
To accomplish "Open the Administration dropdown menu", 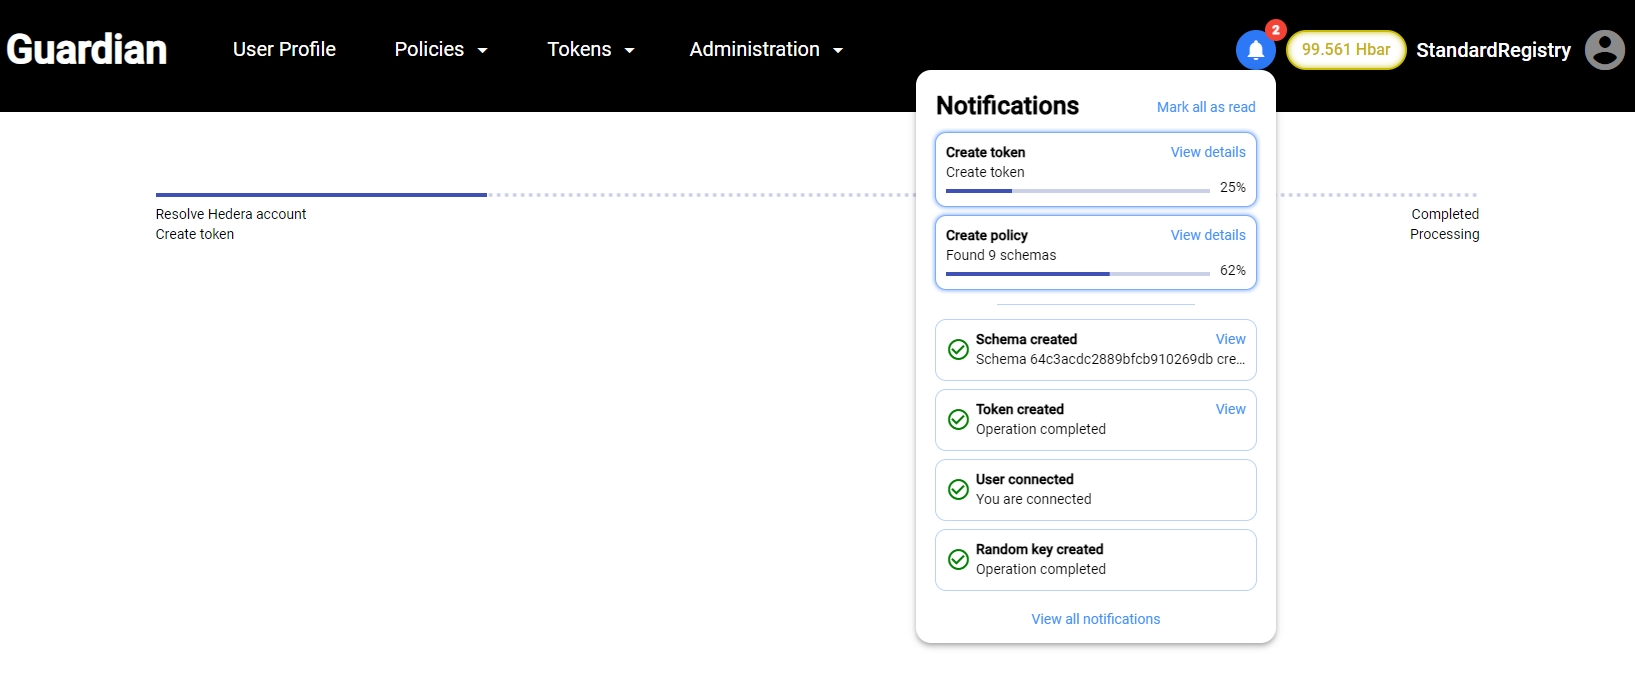I will [x=766, y=50].
